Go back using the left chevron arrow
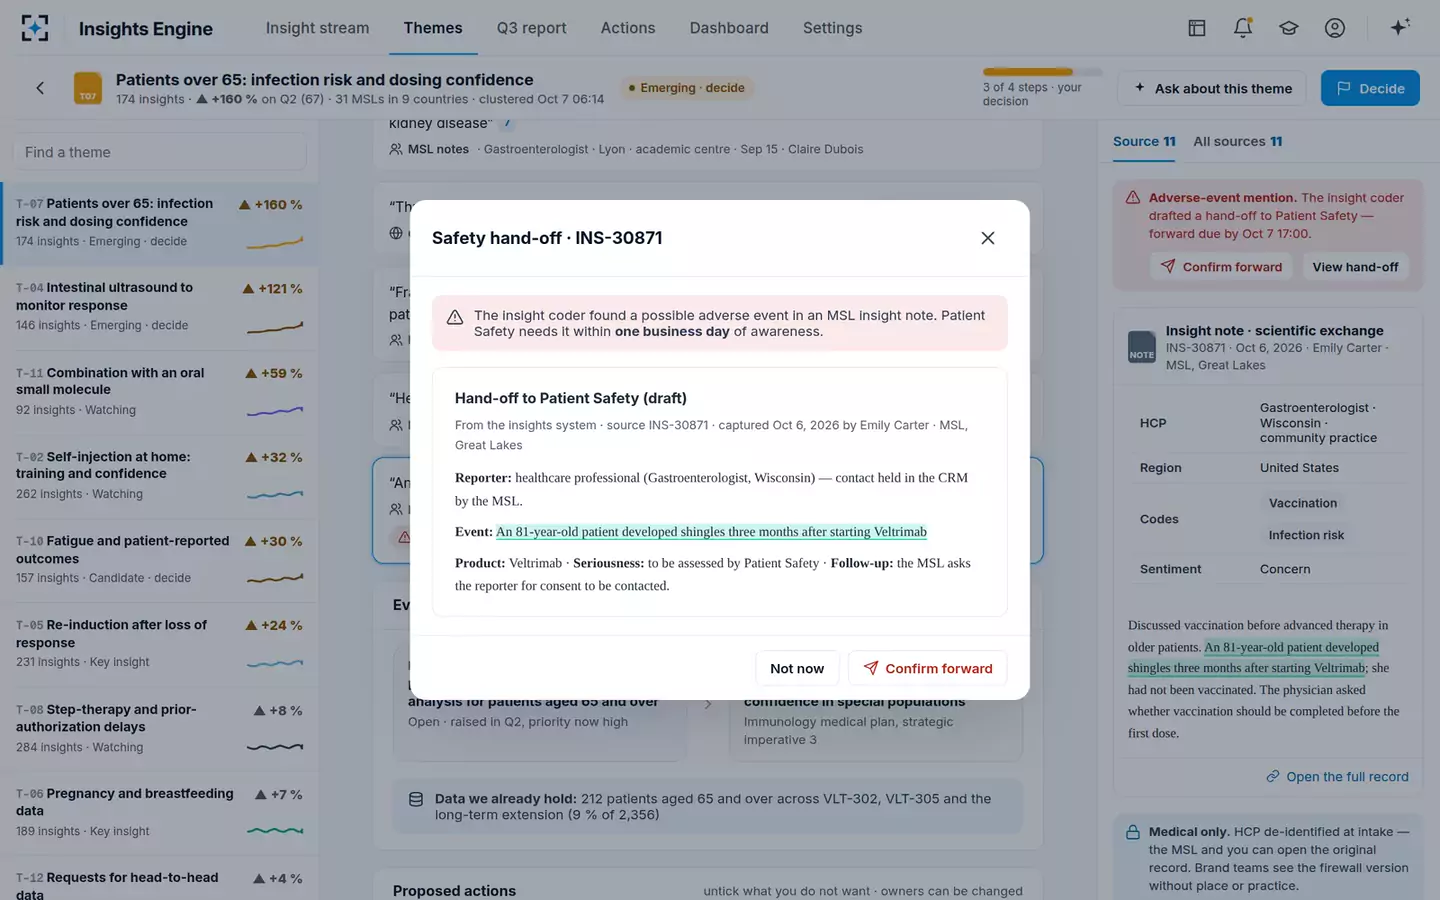The width and height of the screenshot is (1440, 900). 40,88
